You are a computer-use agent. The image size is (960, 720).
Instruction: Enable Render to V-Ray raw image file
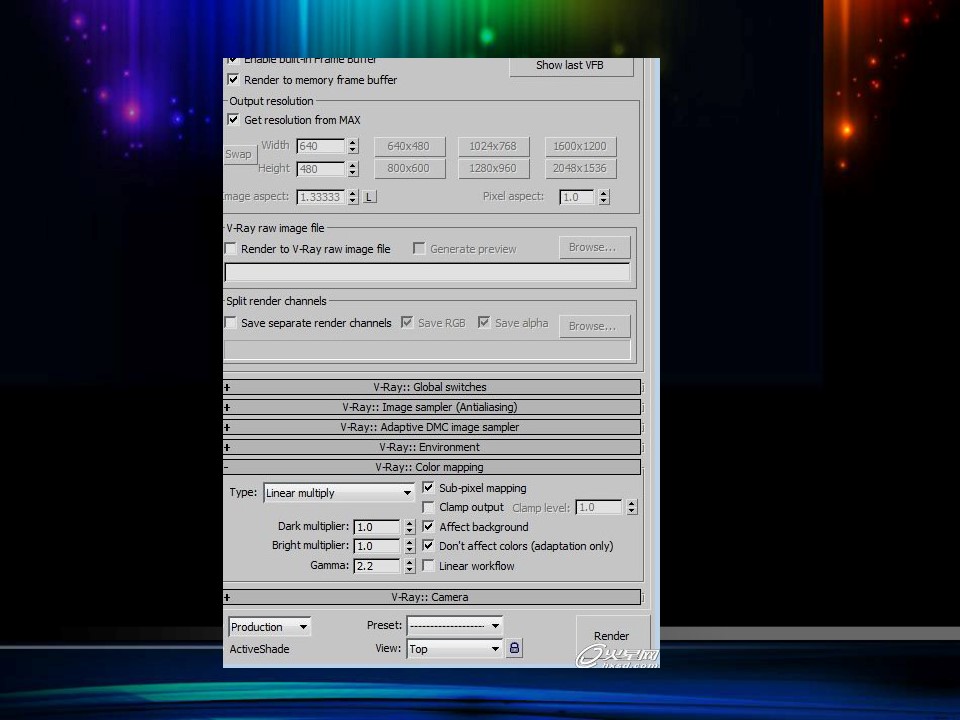pyautogui.click(x=231, y=249)
